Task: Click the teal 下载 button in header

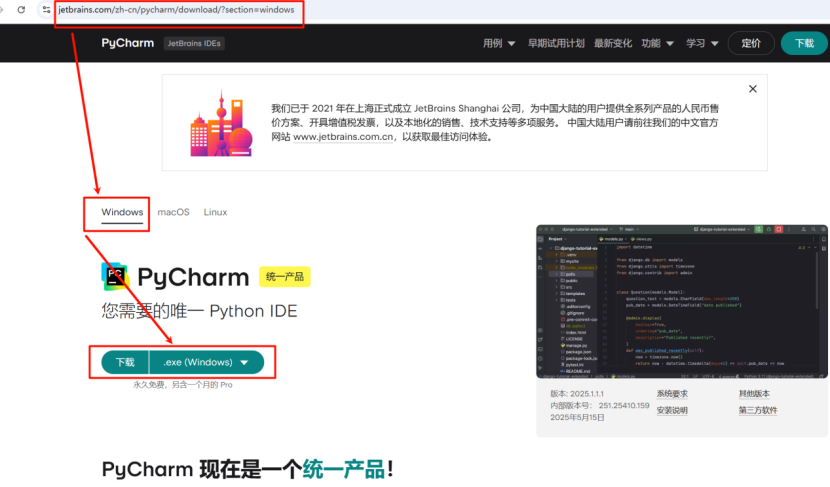Action: pyautogui.click(x=804, y=43)
